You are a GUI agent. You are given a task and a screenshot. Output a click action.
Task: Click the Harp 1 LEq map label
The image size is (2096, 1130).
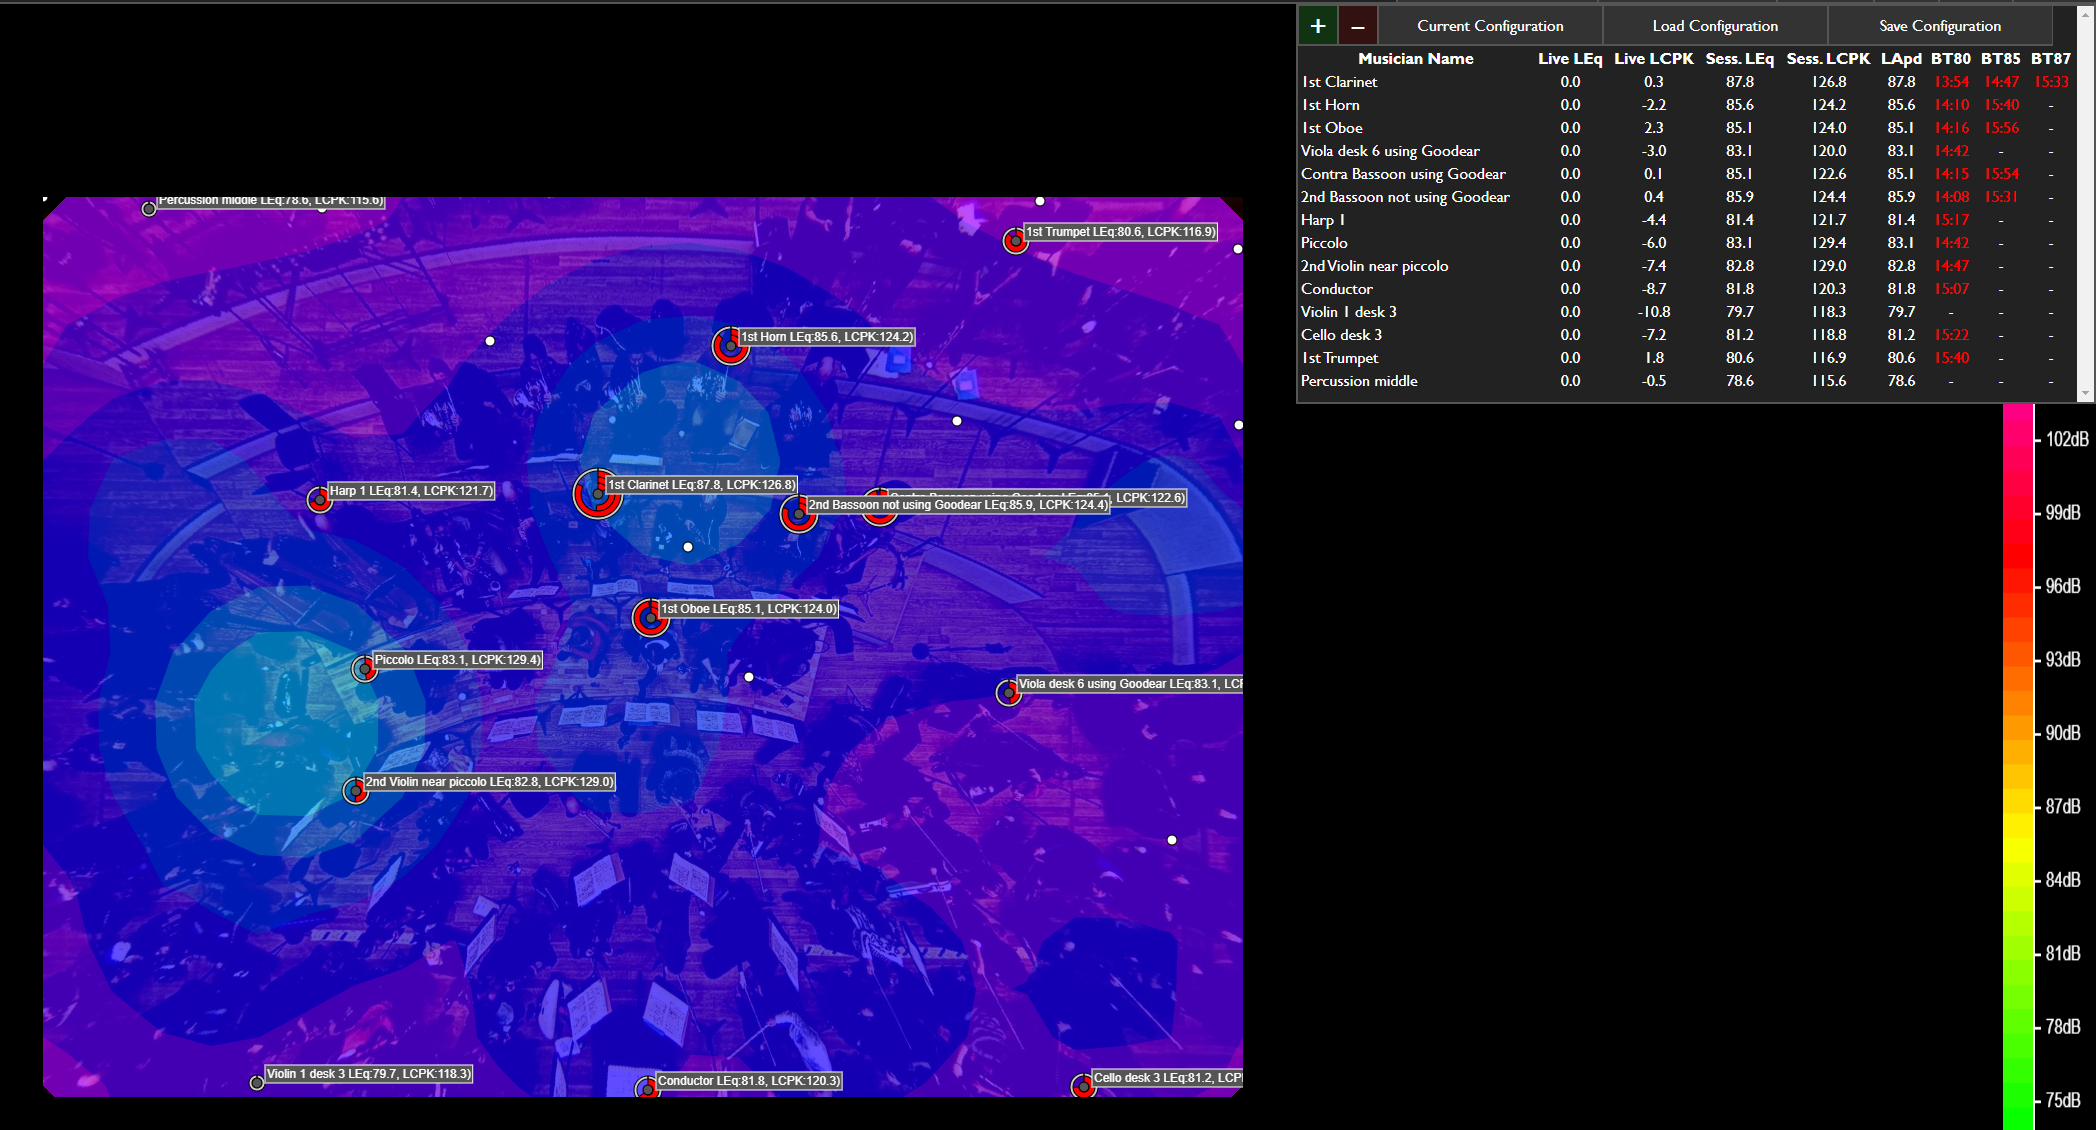(411, 491)
